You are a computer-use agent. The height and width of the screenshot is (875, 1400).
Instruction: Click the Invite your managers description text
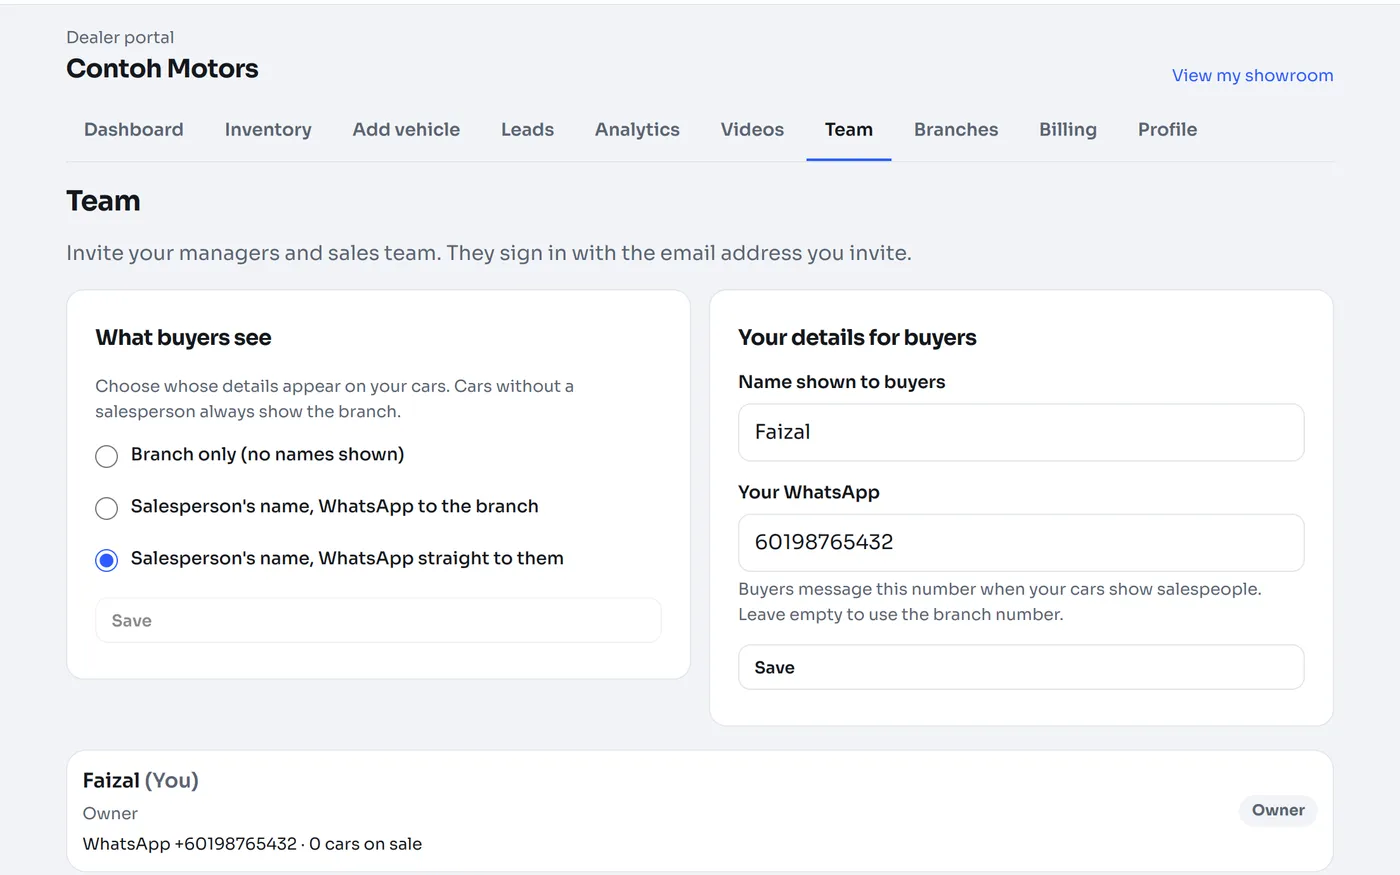489,253
